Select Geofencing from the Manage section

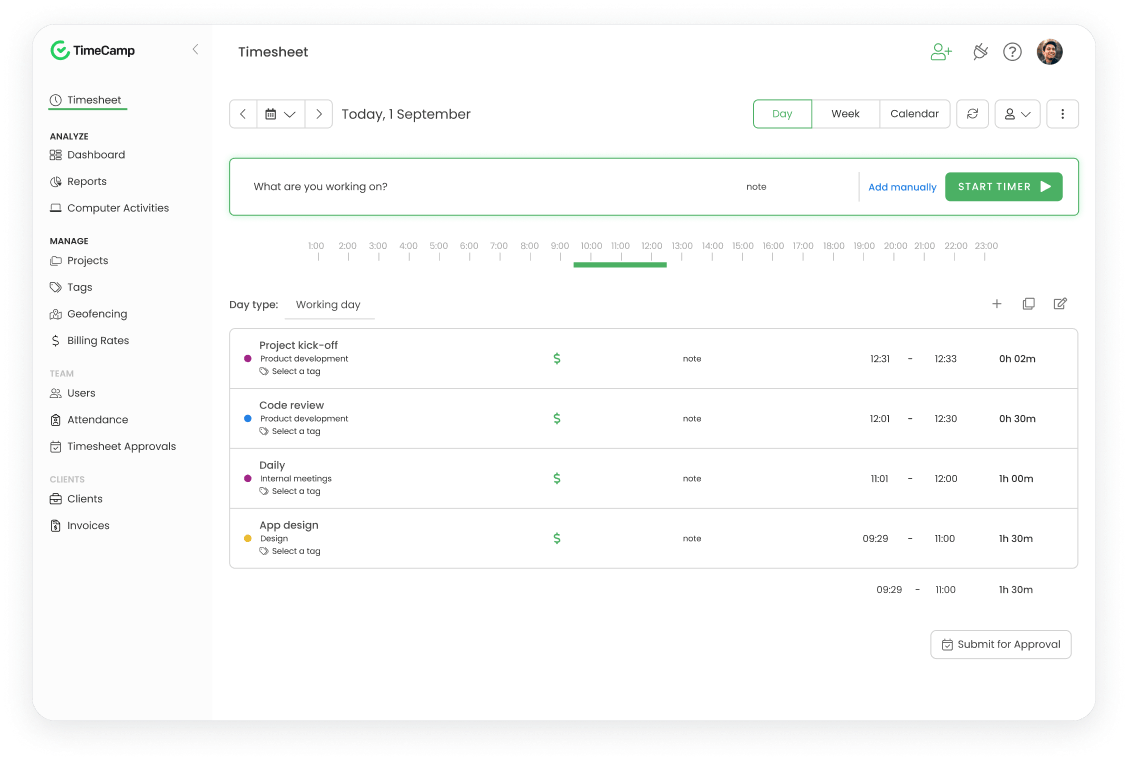[x=96, y=313]
